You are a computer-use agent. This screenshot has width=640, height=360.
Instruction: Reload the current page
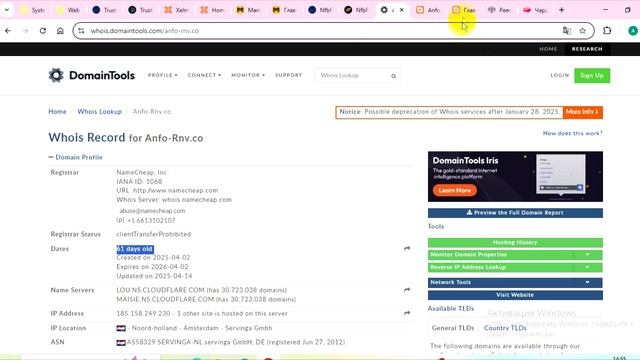42,31
